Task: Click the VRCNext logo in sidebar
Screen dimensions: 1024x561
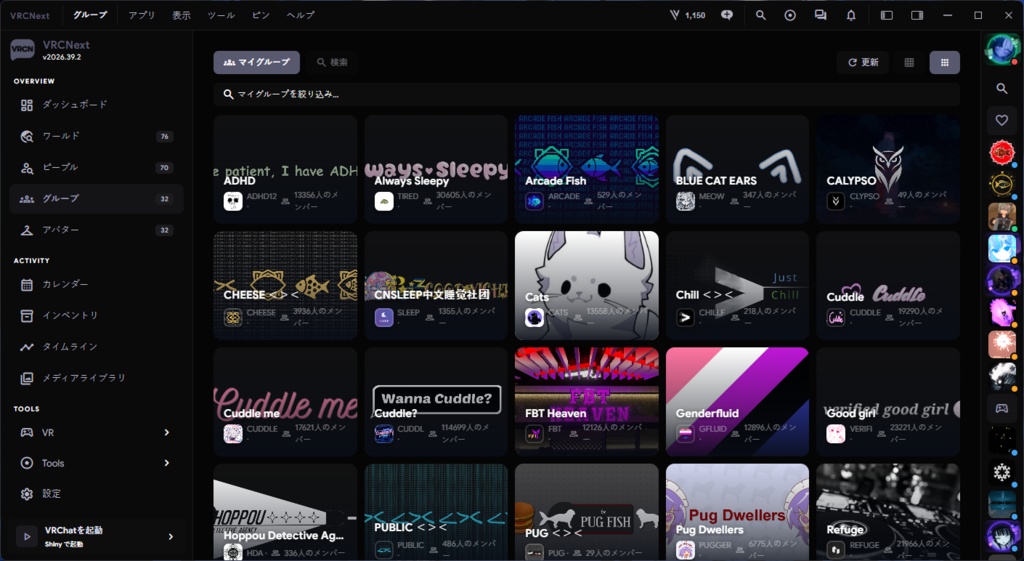Action: tap(22, 50)
